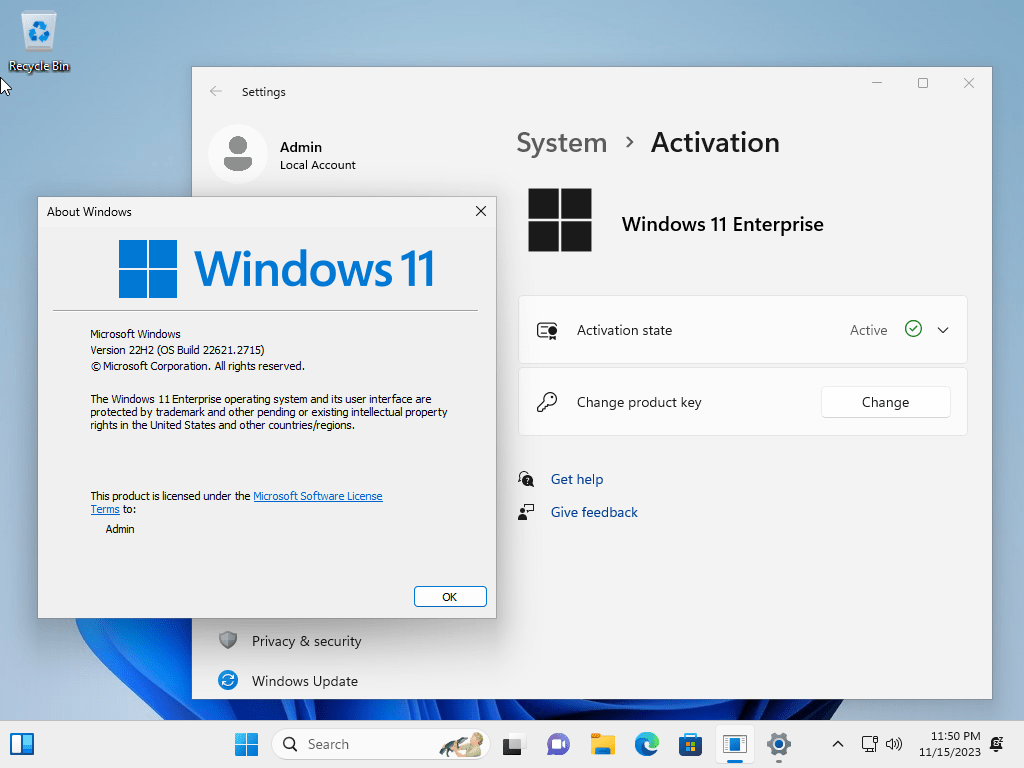Screen dimensions: 1024x768
Task: Go to System in the breadcrumb
Action: (562, 142)
